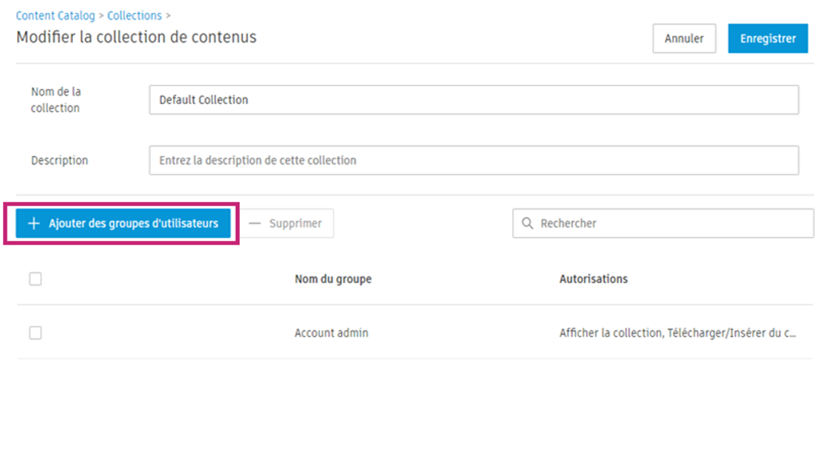Click the magnifying glass search icon

[x=527, y=224]
